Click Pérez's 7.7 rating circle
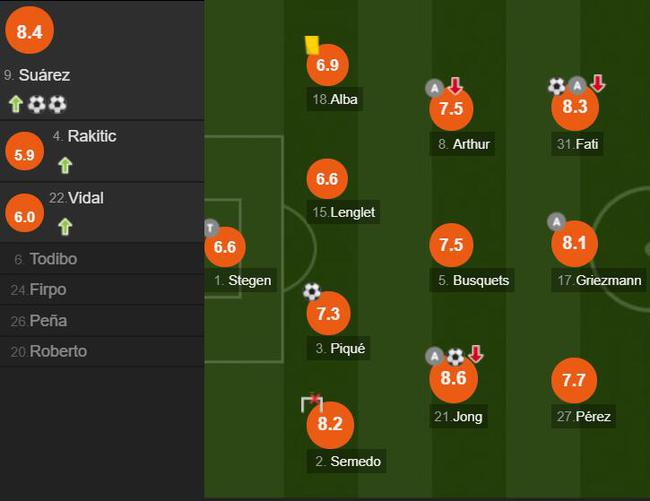 (x=574, y=379)
